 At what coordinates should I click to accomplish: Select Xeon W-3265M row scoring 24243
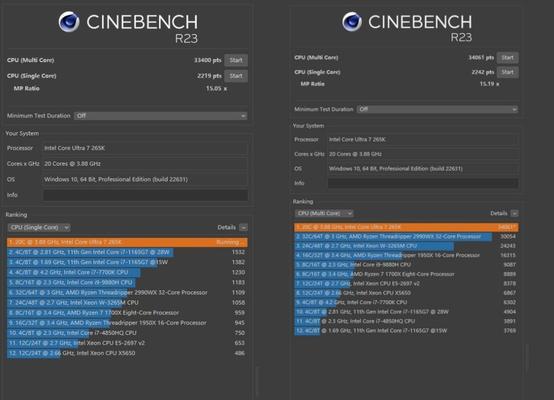[406, 246]
